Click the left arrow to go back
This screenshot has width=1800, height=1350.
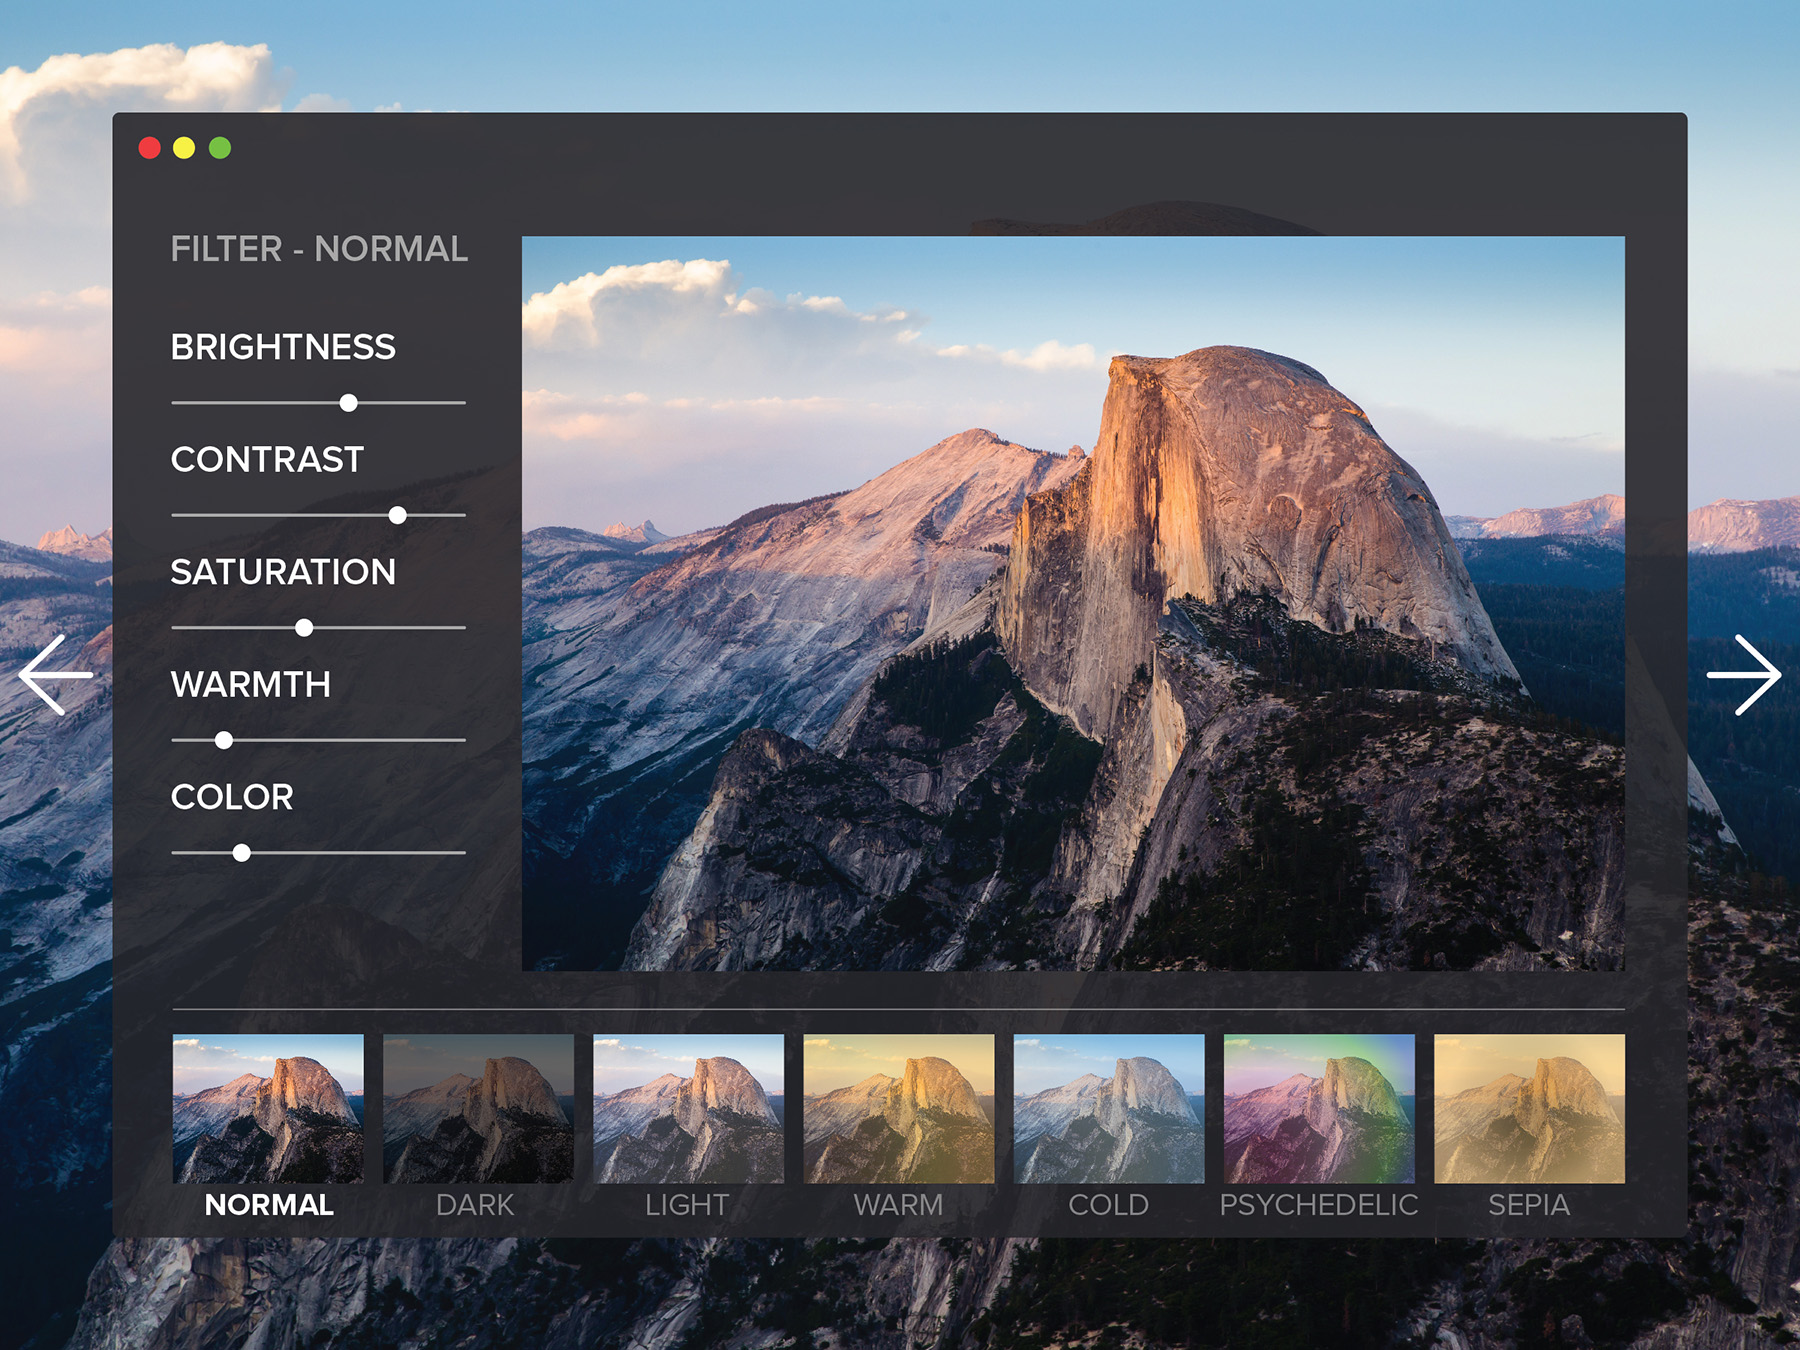(x=56, y=675)
